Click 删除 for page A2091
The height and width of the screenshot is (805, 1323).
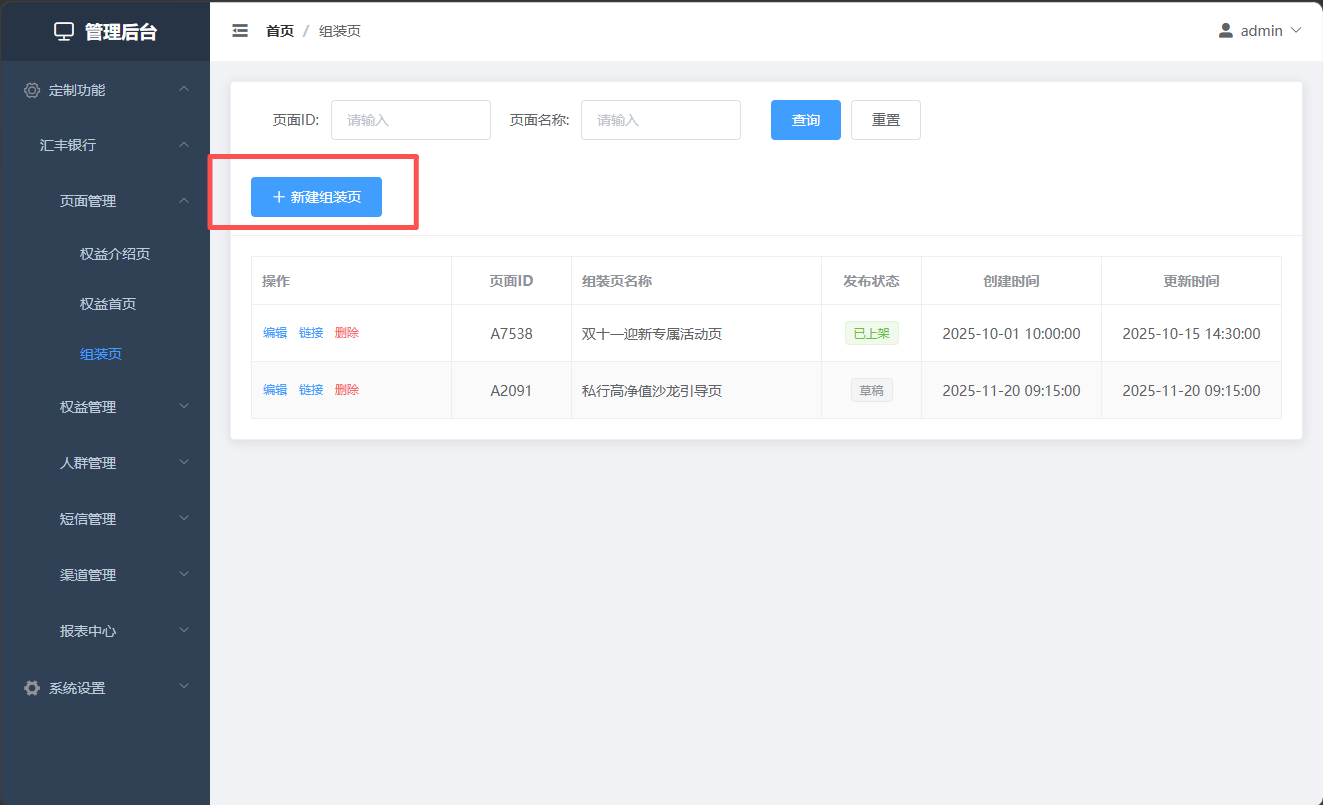tap(347, 390)
